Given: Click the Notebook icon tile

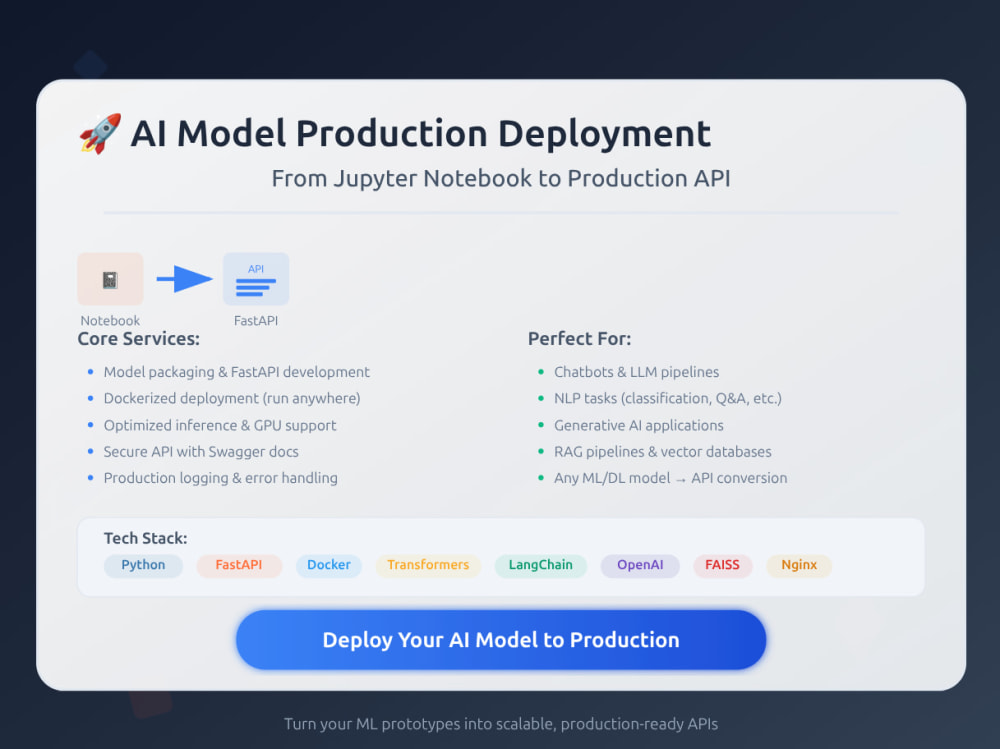Looking at the screenshot, I should point(110,279).
